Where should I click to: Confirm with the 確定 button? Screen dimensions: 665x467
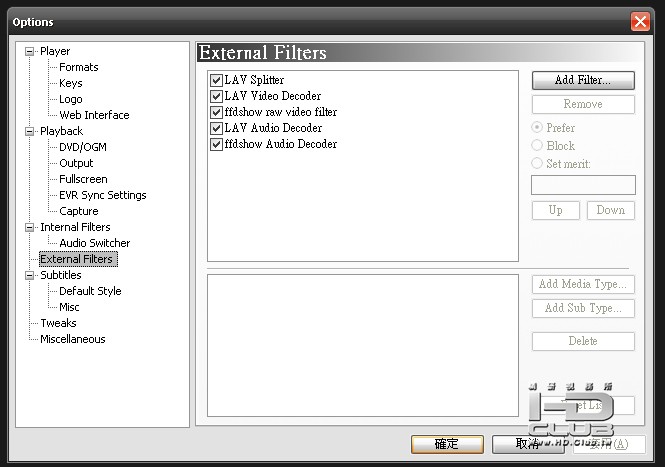click(447, 445)
